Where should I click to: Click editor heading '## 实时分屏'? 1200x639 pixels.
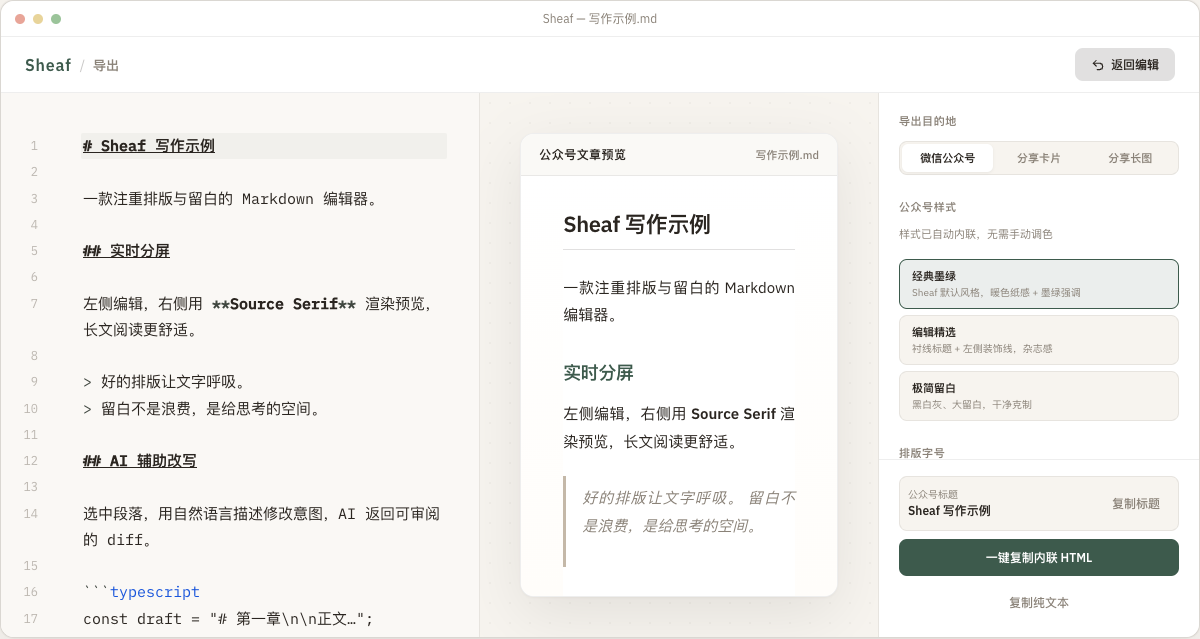[126, 251]
